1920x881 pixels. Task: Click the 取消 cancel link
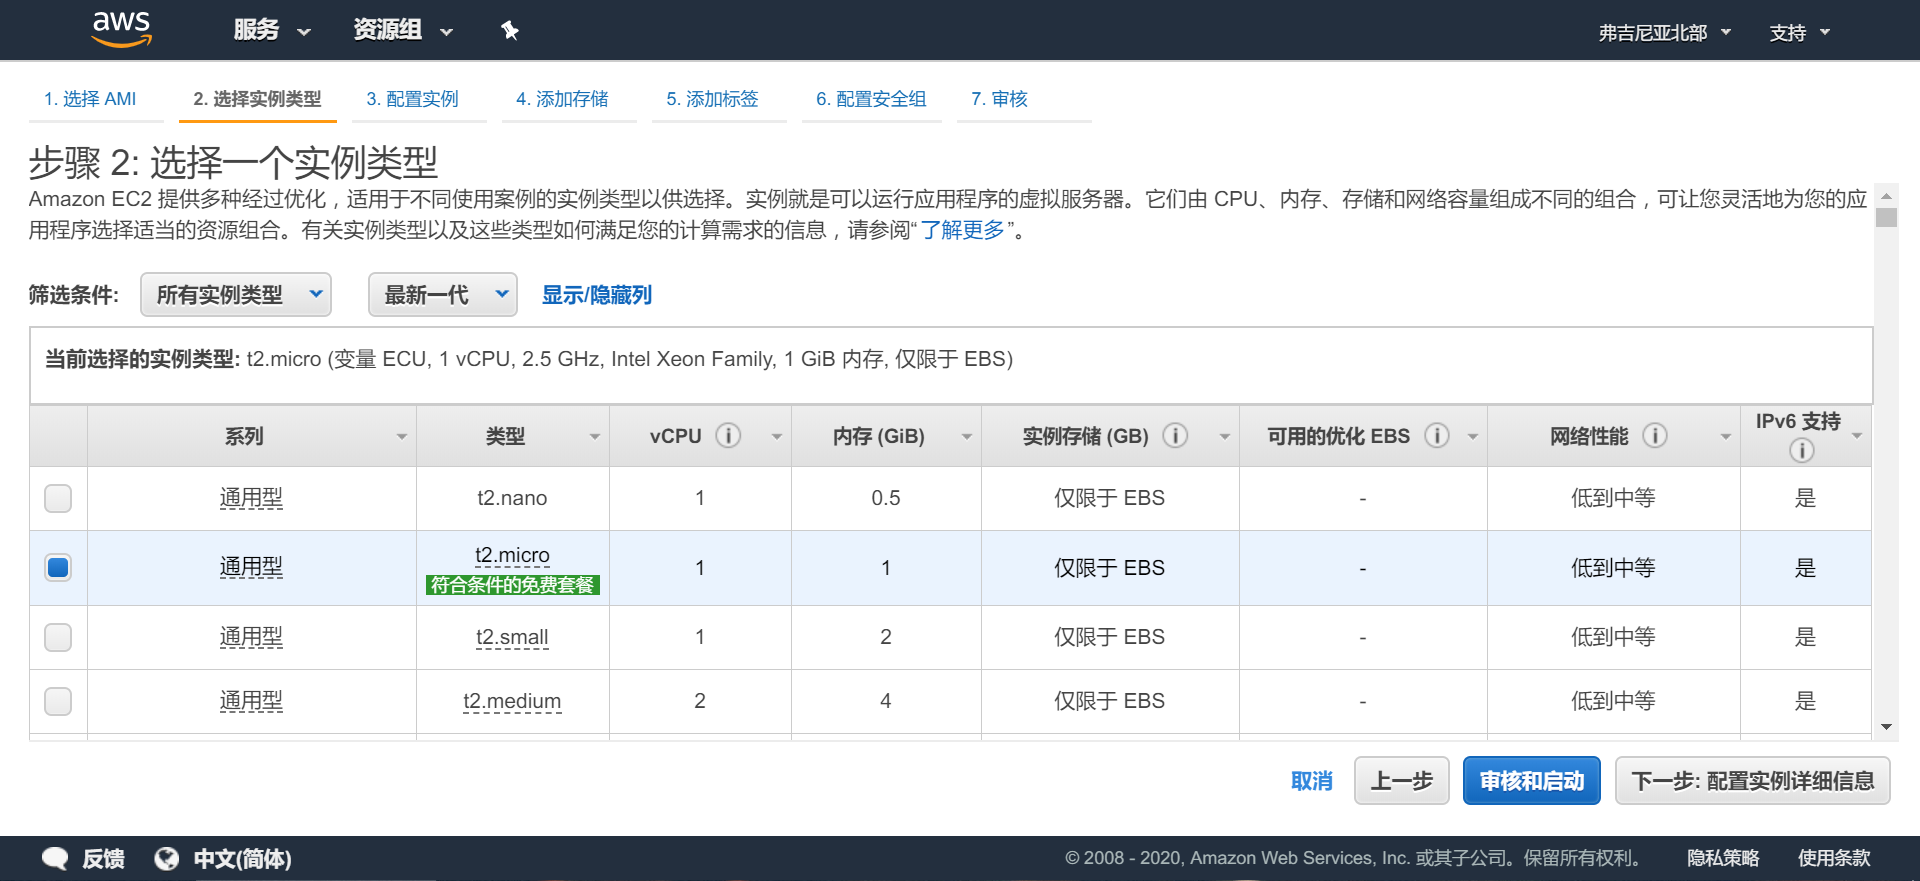1312,781
